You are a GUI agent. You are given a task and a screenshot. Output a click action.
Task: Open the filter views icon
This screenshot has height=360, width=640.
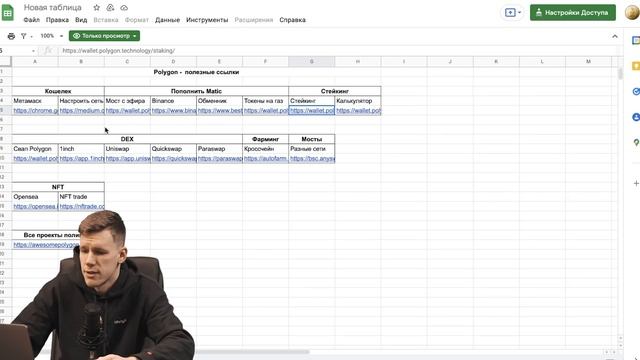[24, 36]
